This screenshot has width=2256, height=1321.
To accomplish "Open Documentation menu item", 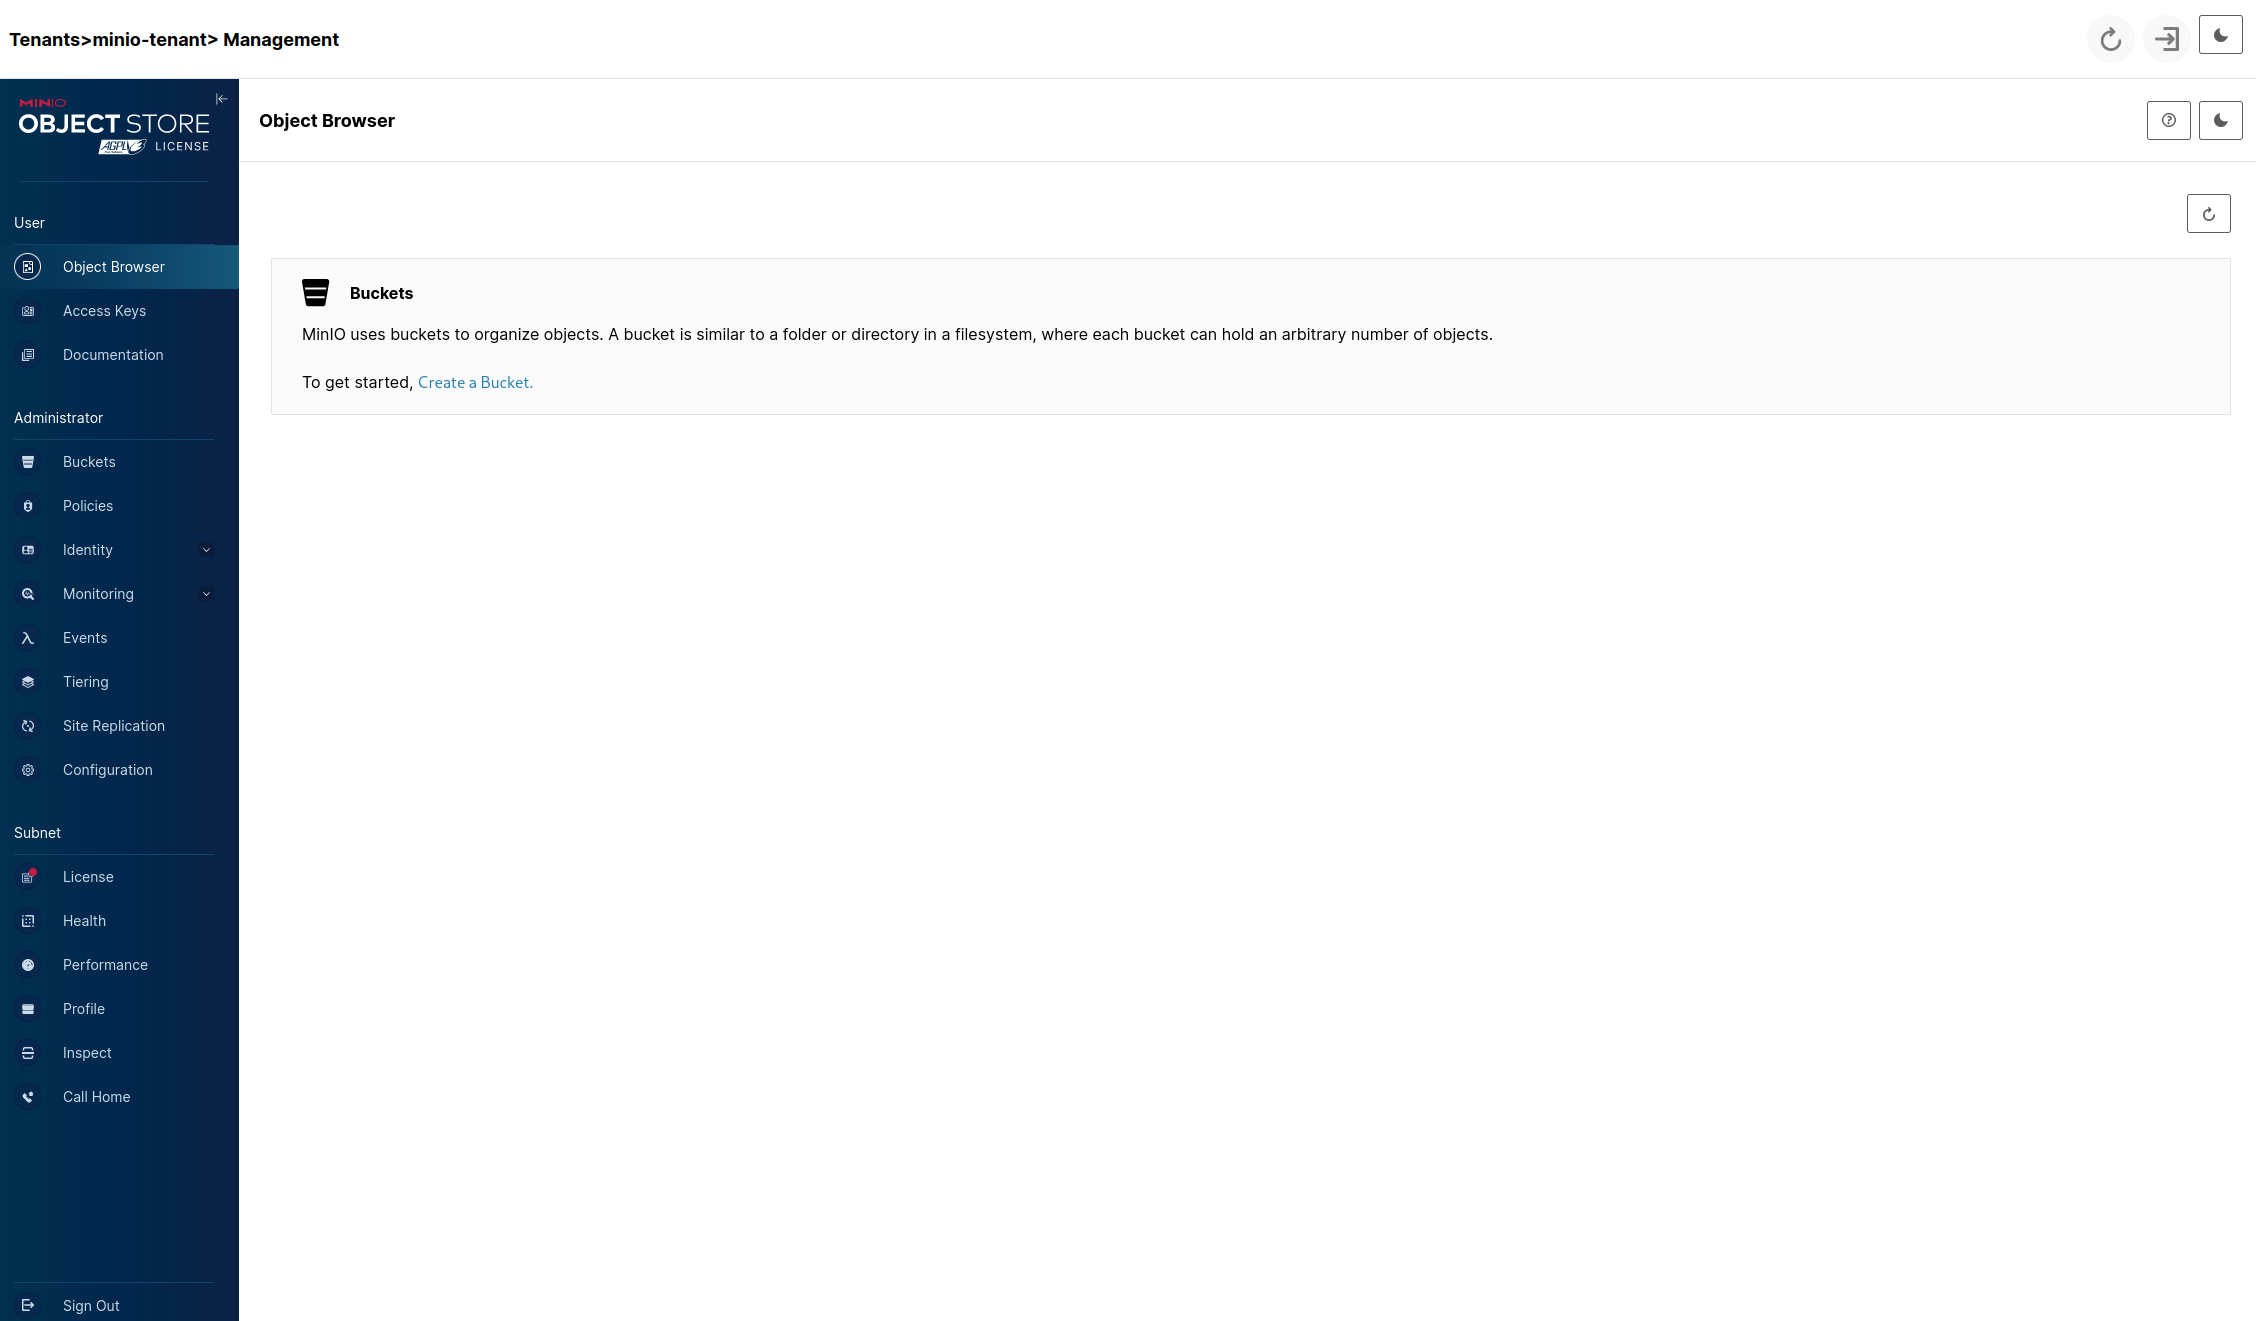I will pos(112,354).
